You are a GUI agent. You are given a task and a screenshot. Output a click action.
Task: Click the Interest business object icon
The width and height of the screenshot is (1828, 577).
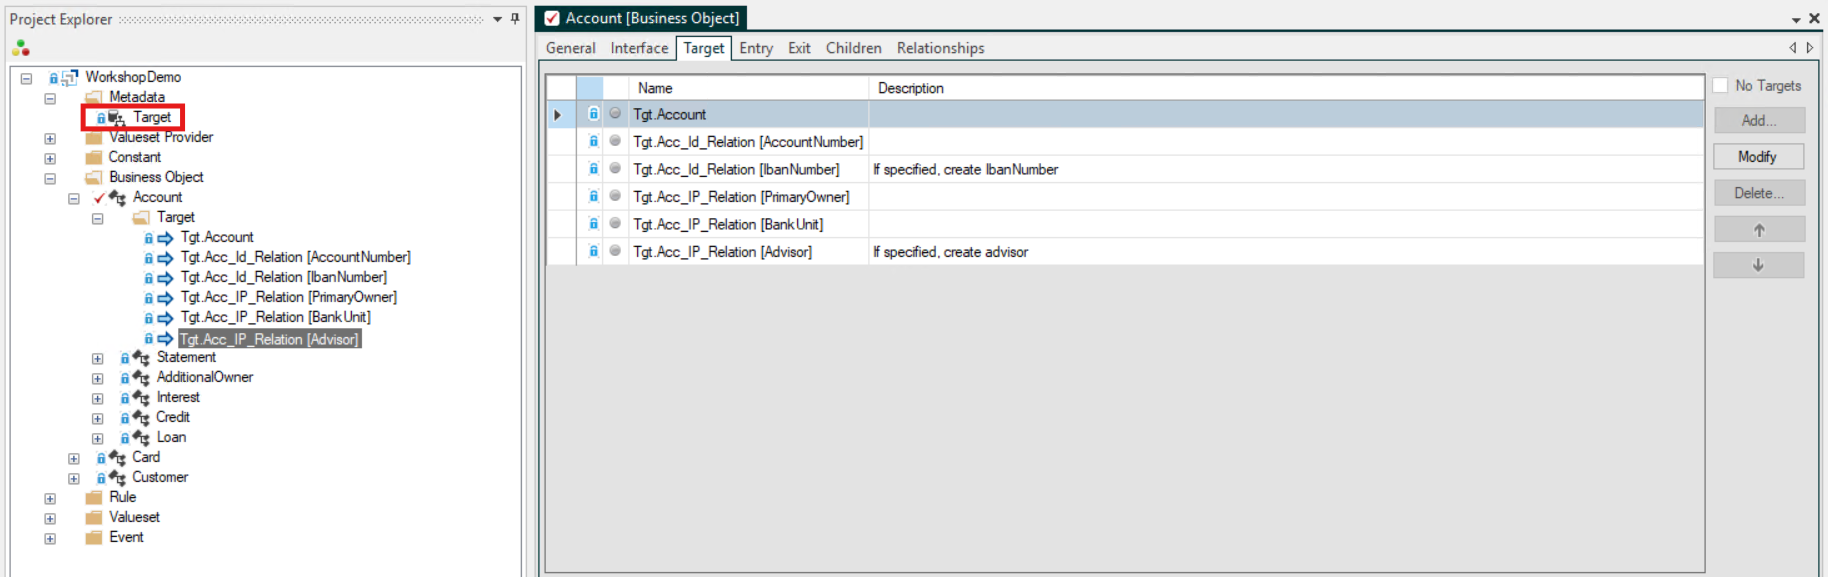coord(141,398)
